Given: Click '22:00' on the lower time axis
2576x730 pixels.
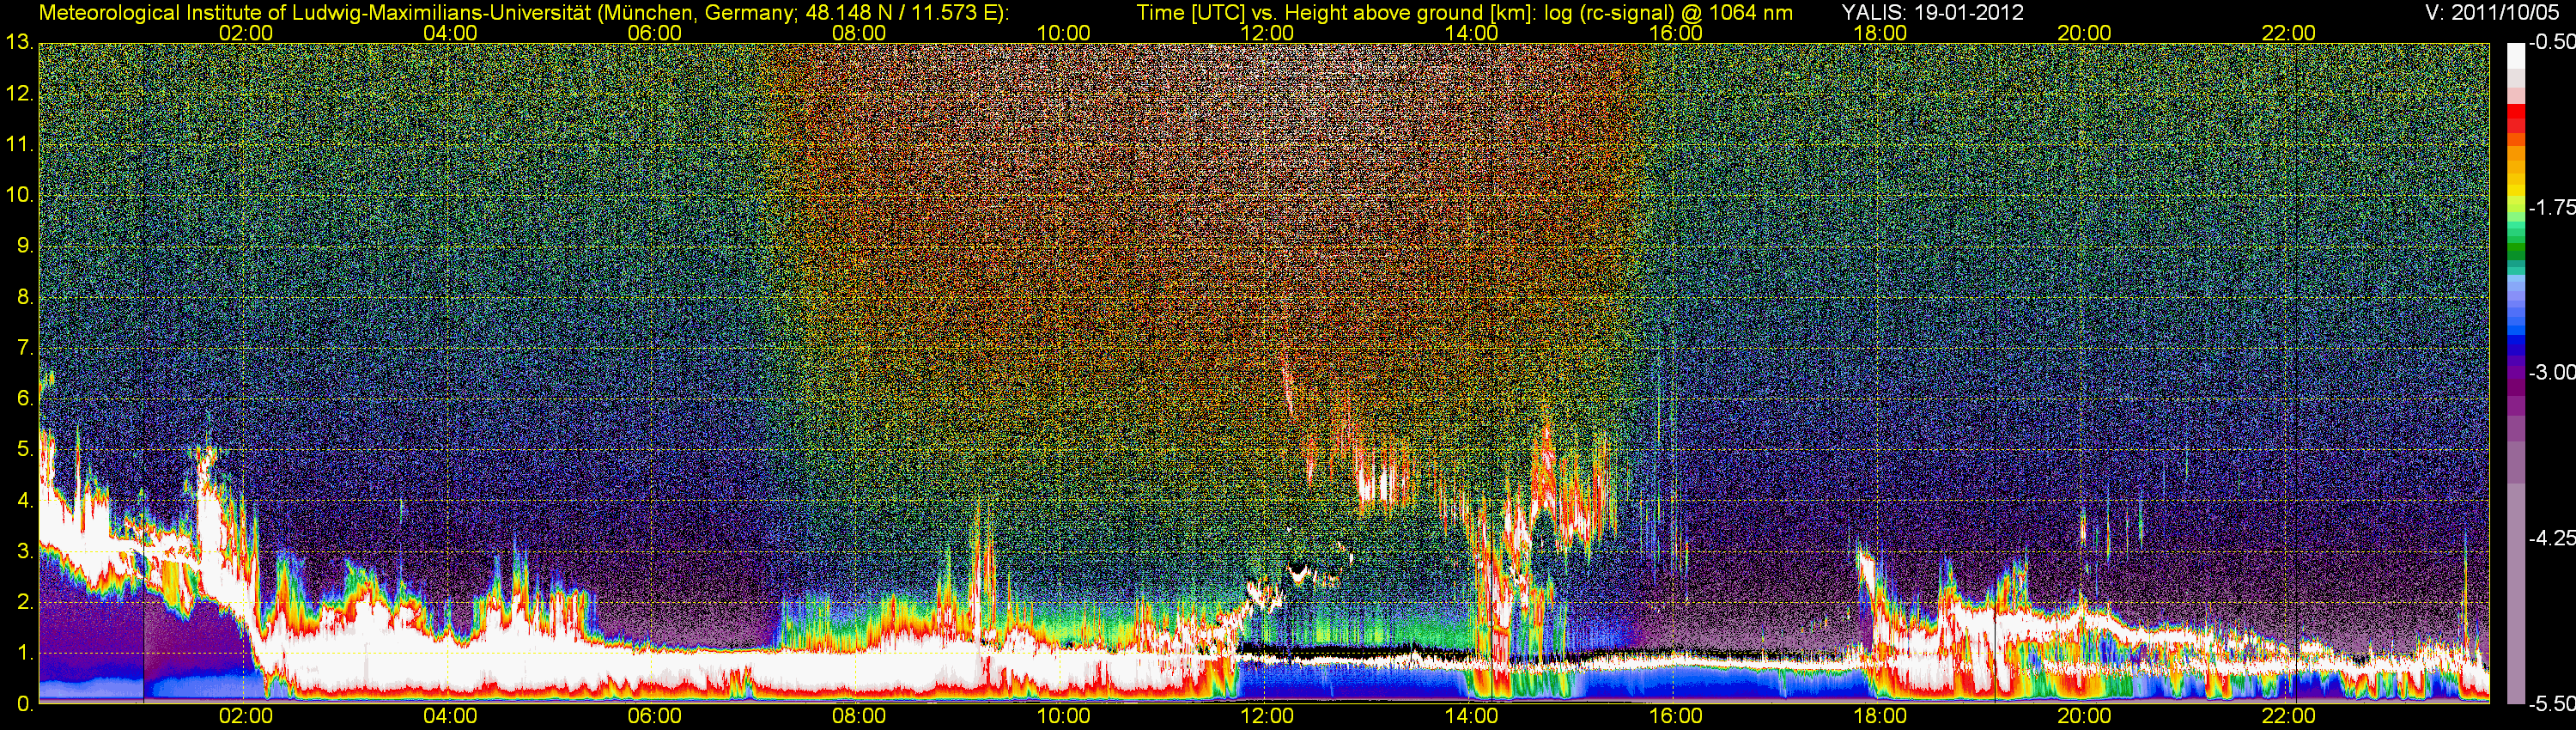Looking at the screenshot, I should pos(2289,717).
